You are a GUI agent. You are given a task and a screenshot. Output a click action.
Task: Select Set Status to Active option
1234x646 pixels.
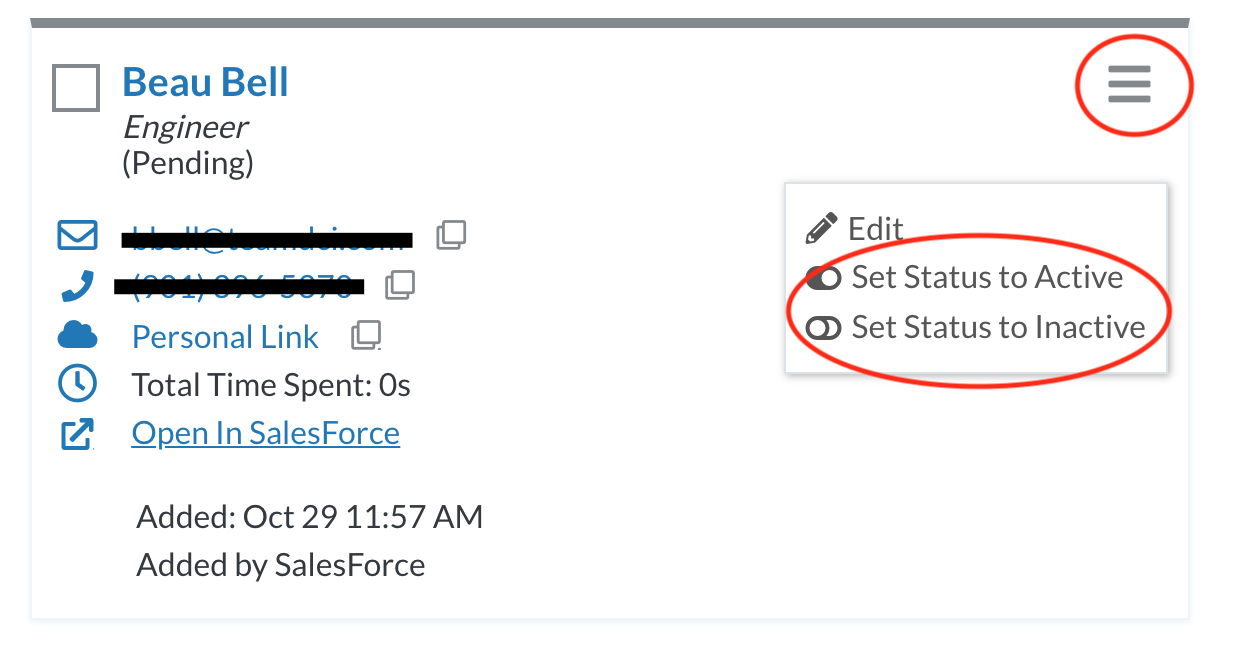[x=964, y=278]
